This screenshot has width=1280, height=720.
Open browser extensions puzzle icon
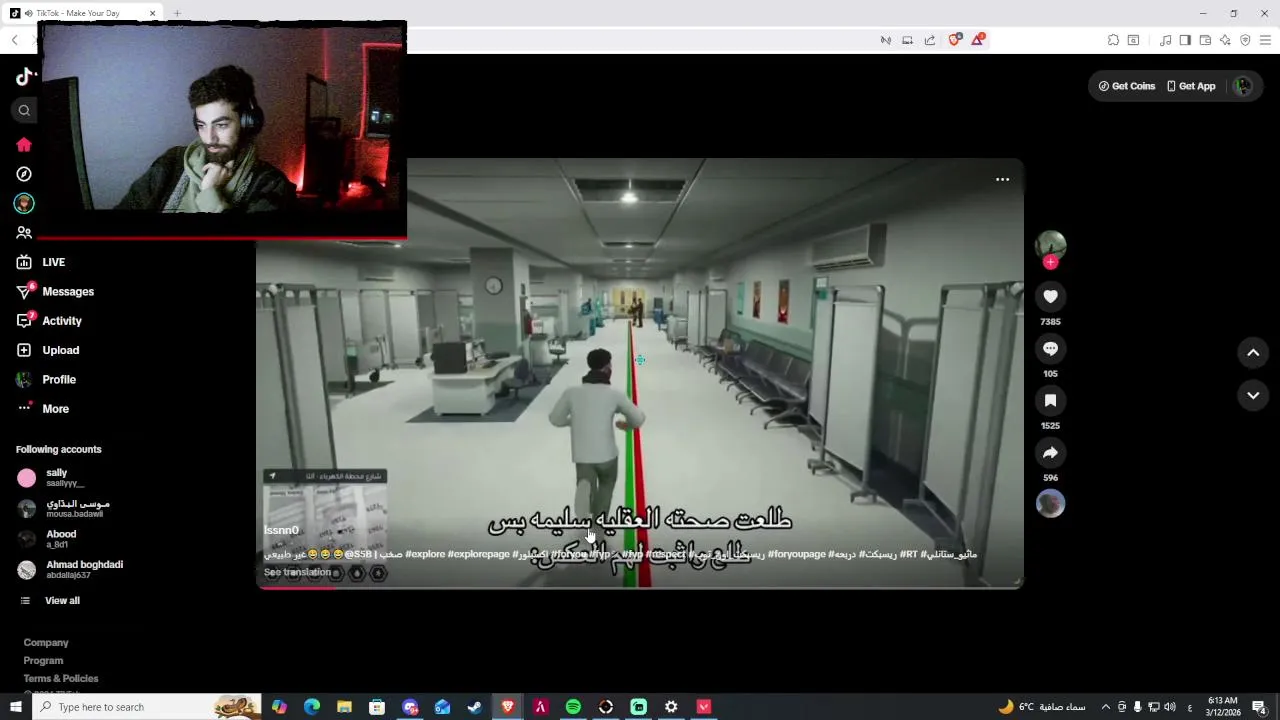1113,40
